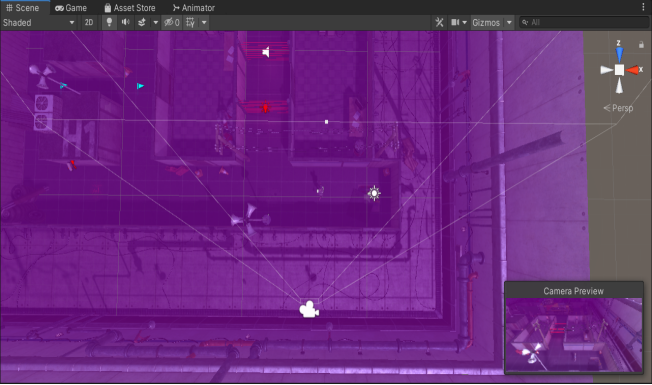This screenshot has width=652, height=385.
Task: Toggle scene effects (skybox, fog) button
Action: coord(142,22)
